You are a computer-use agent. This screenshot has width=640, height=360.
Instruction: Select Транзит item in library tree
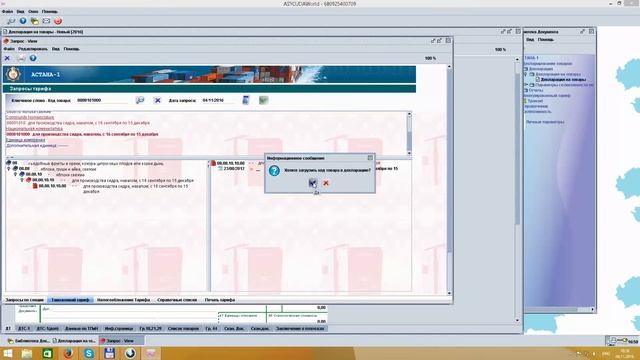535,101
